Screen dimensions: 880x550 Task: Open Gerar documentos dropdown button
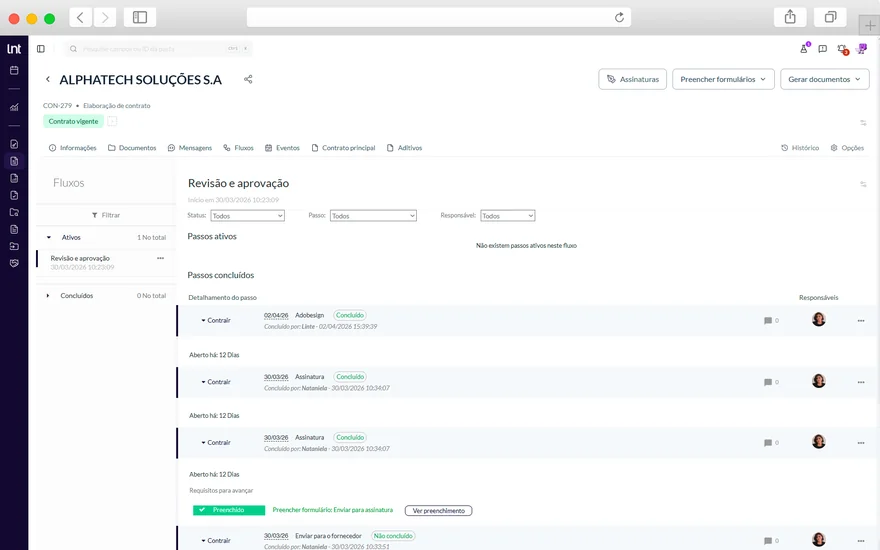click(824, 79)
